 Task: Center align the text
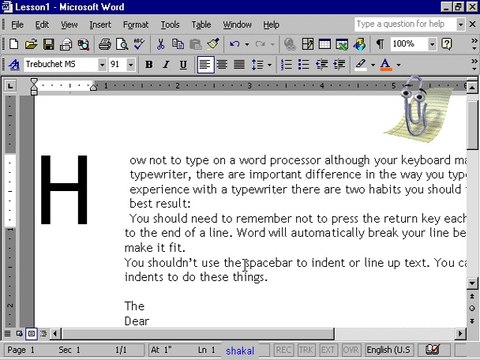pos(222,64)
